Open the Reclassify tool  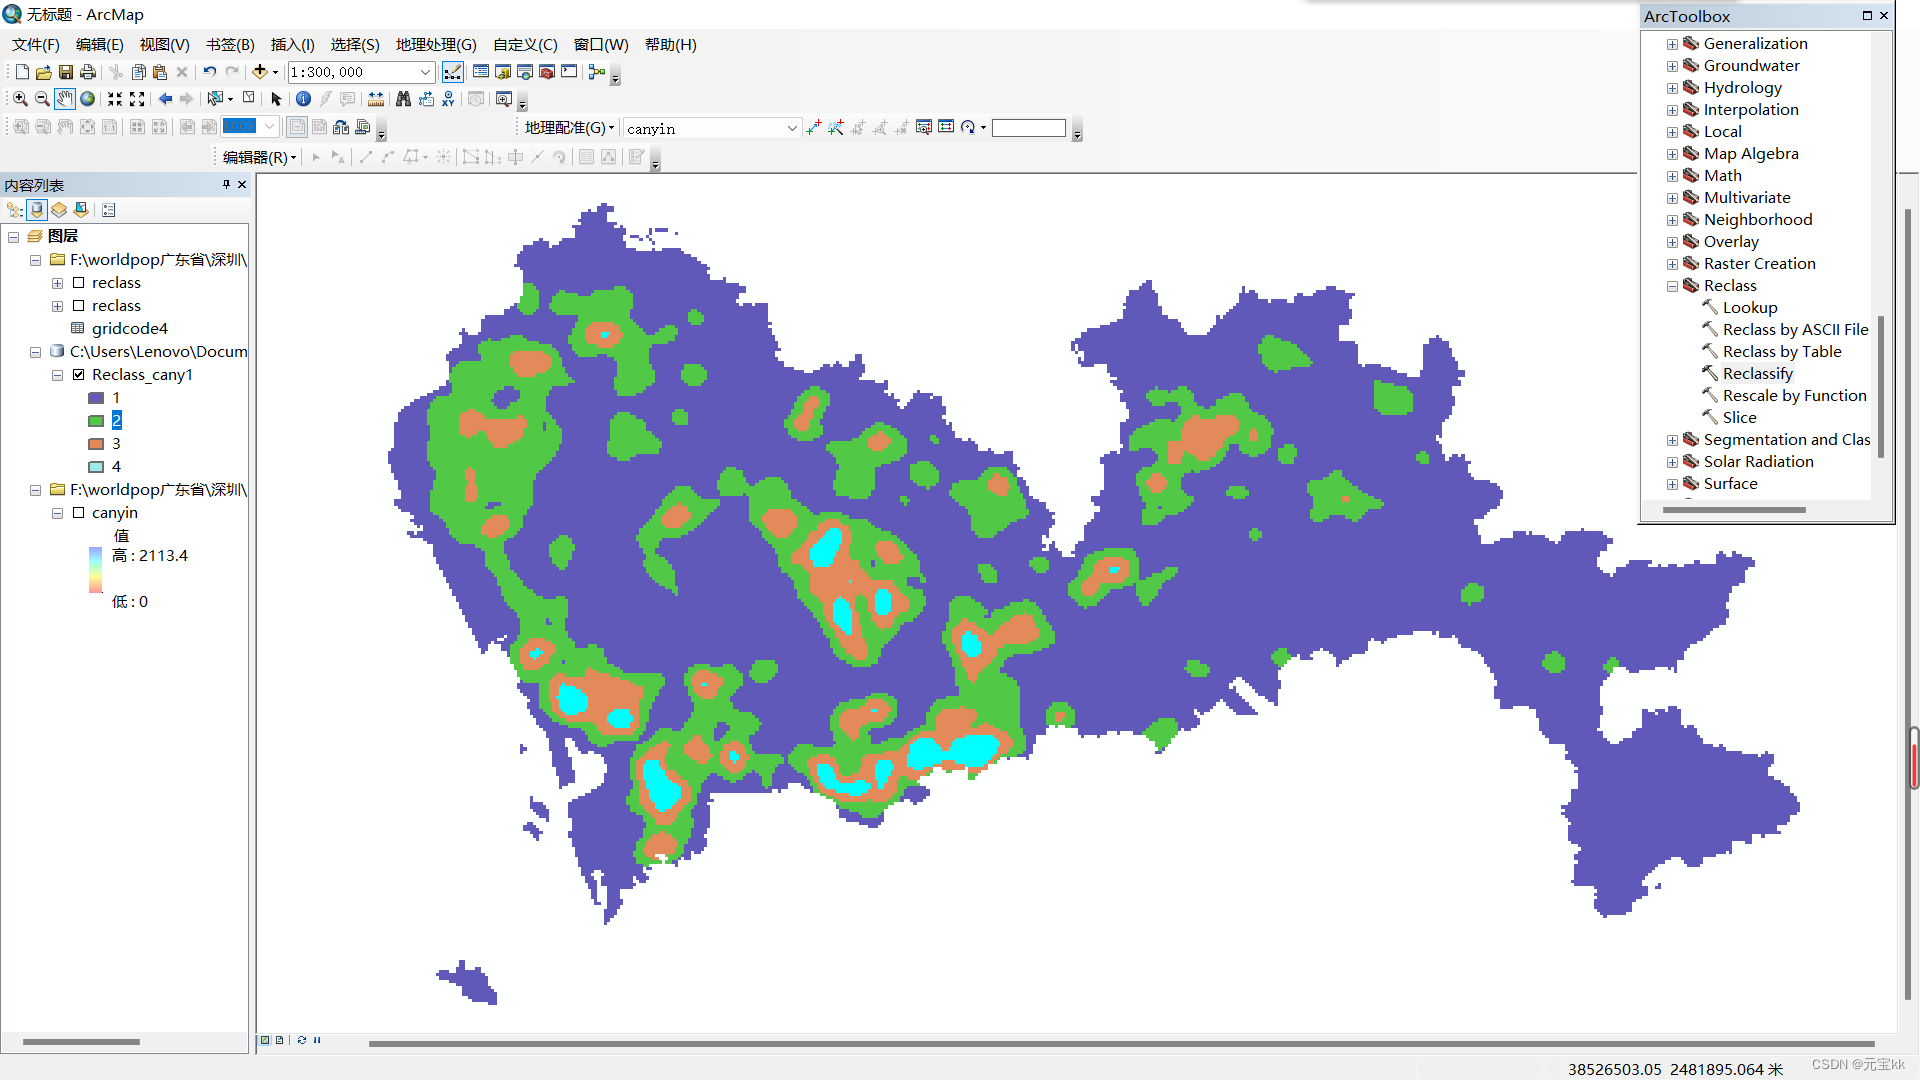pos(1757,374)
